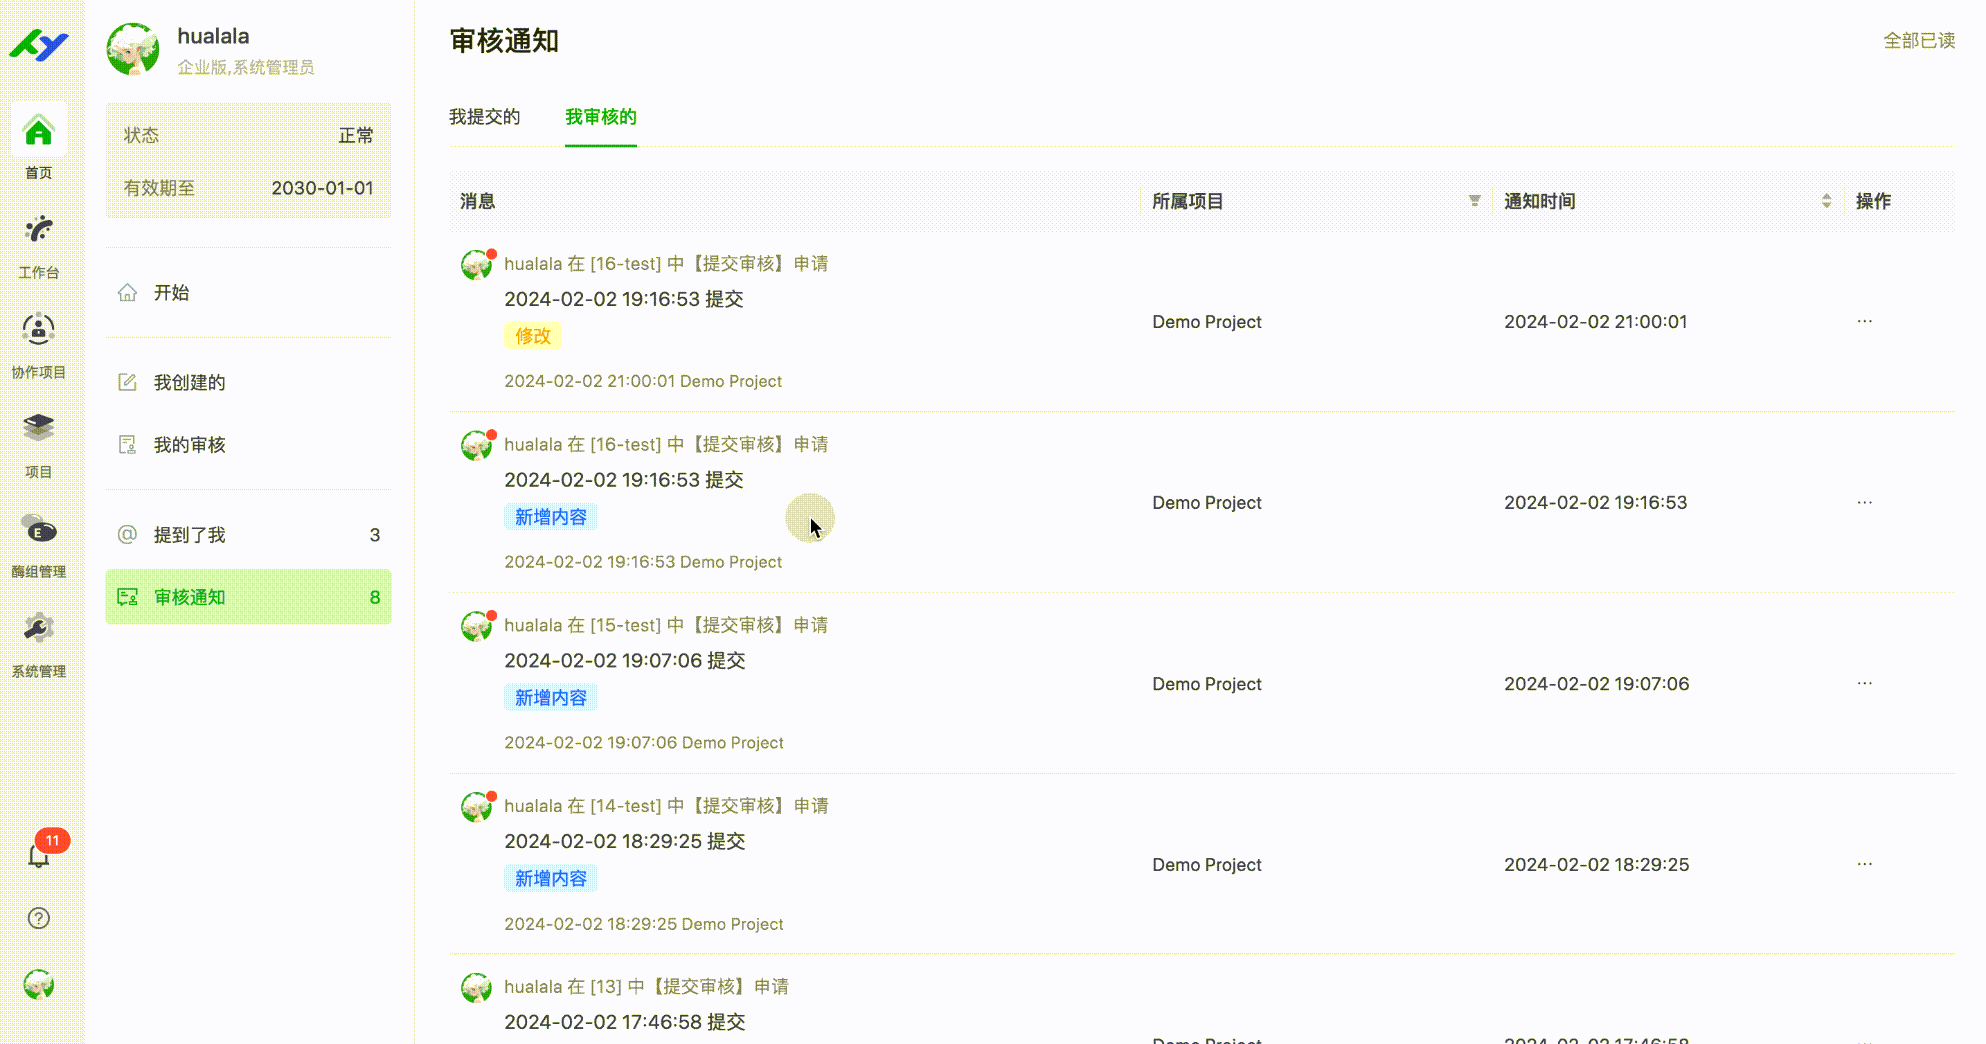Go to 协作项目 collaboration projects

click(x=39, y=330)
